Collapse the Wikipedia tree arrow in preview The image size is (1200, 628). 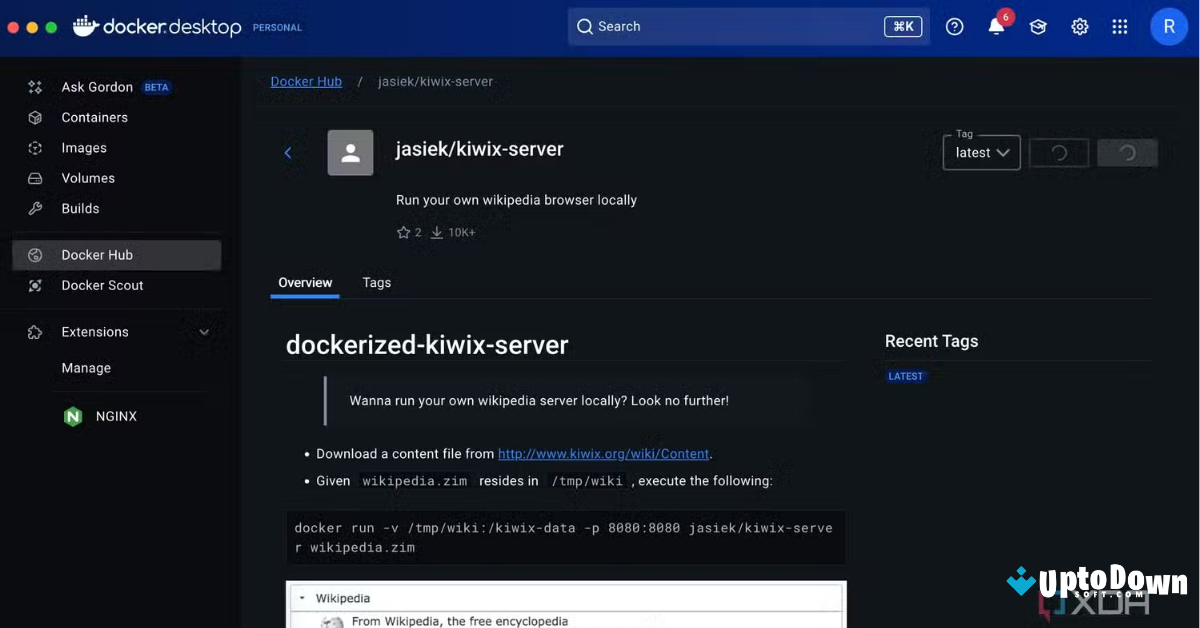click(302, 598)
